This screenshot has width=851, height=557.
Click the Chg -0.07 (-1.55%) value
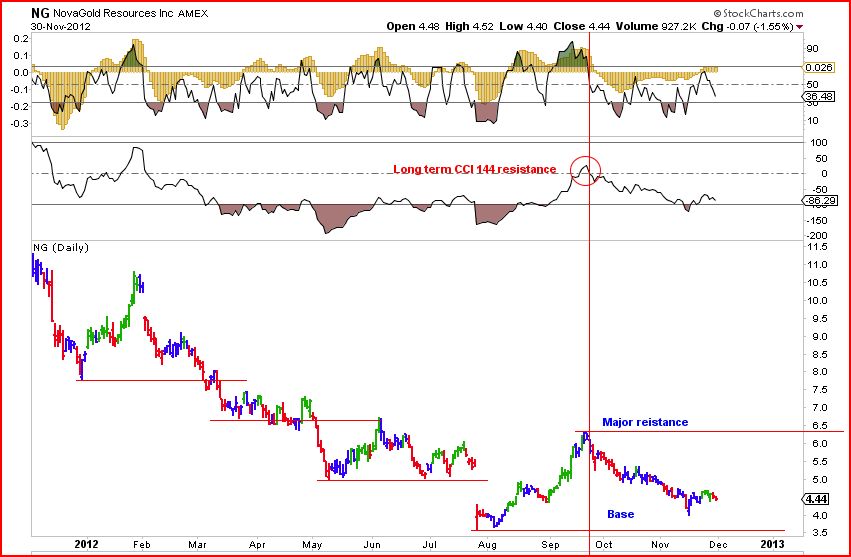[747, 26]
